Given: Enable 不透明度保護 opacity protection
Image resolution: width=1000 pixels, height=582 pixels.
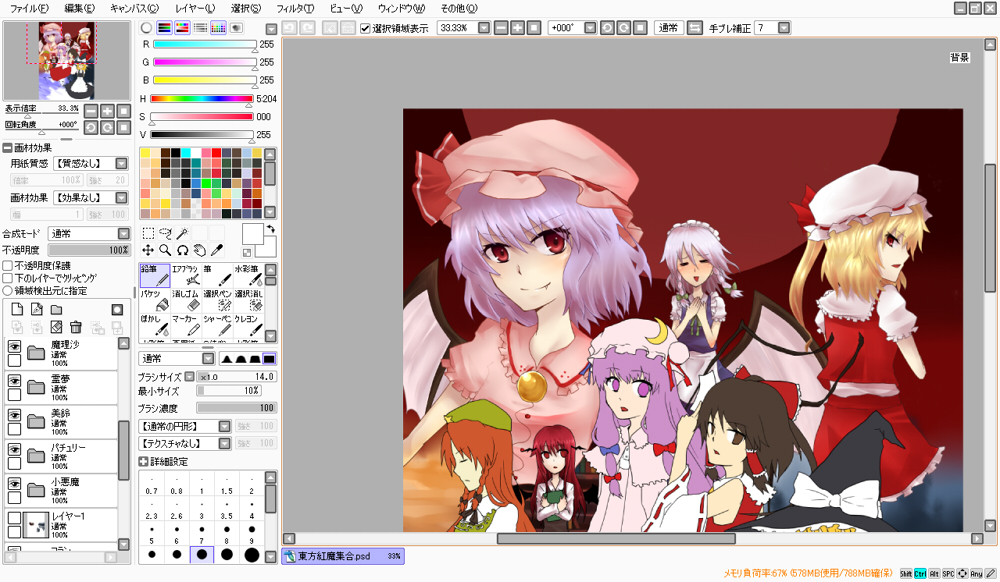Looking at the screenshot, I should [8, 265].
